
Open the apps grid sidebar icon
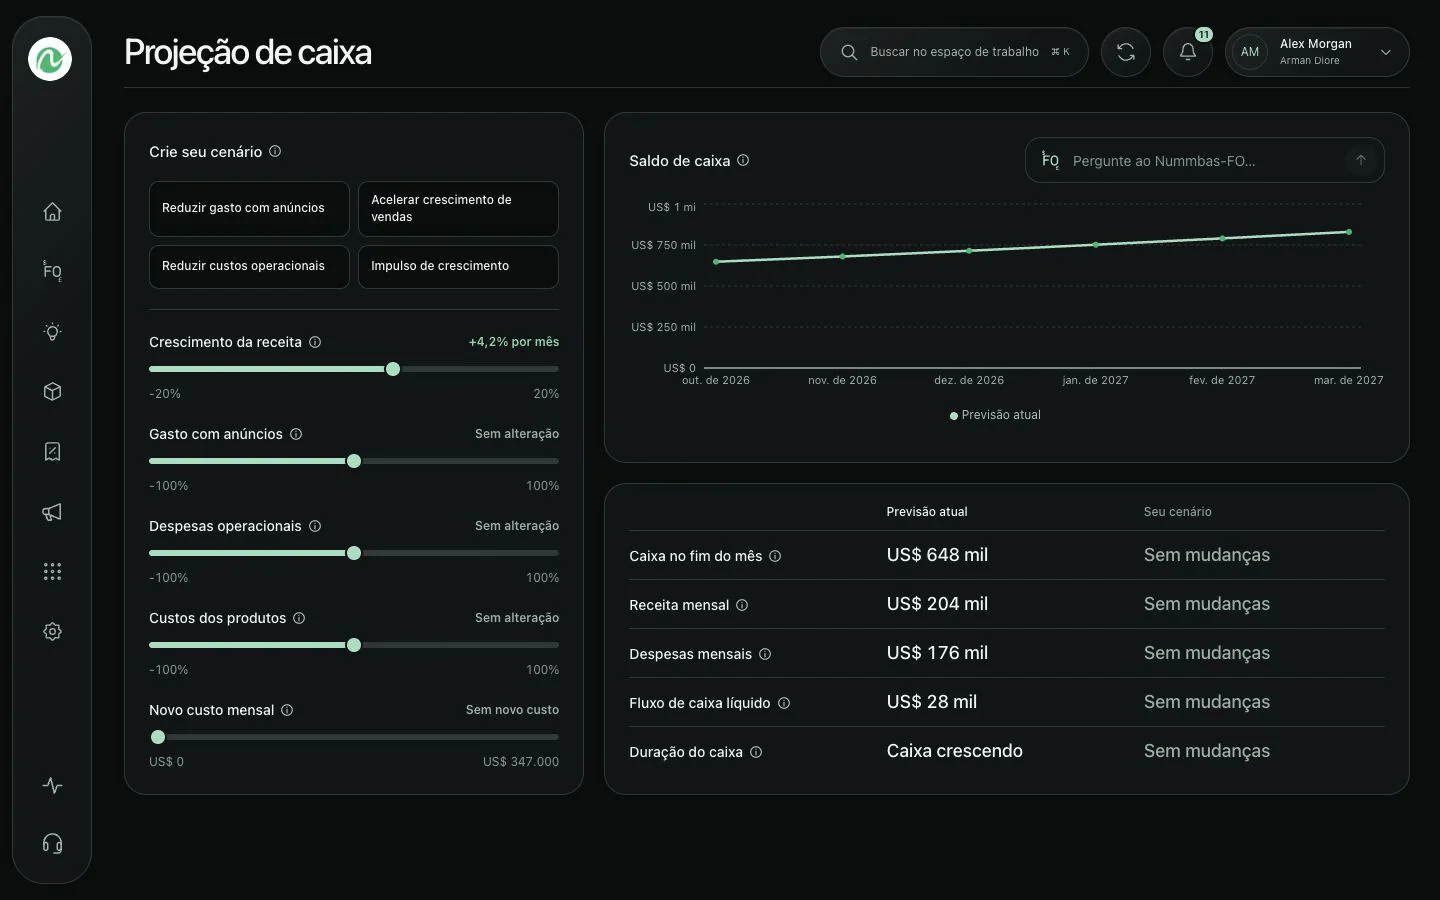[x=53, y=572]
